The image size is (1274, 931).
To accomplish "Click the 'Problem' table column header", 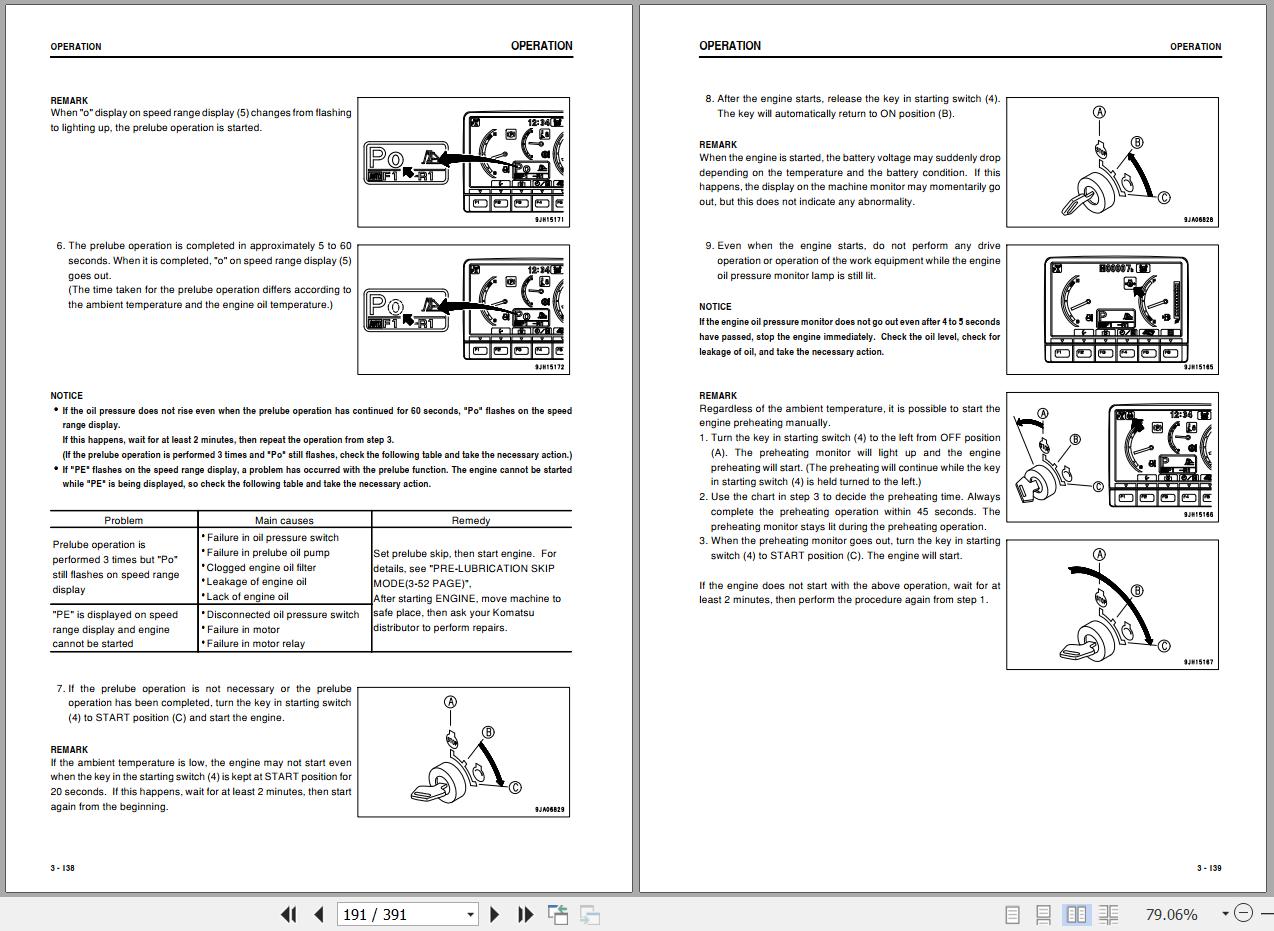I will tap(124, 520).
